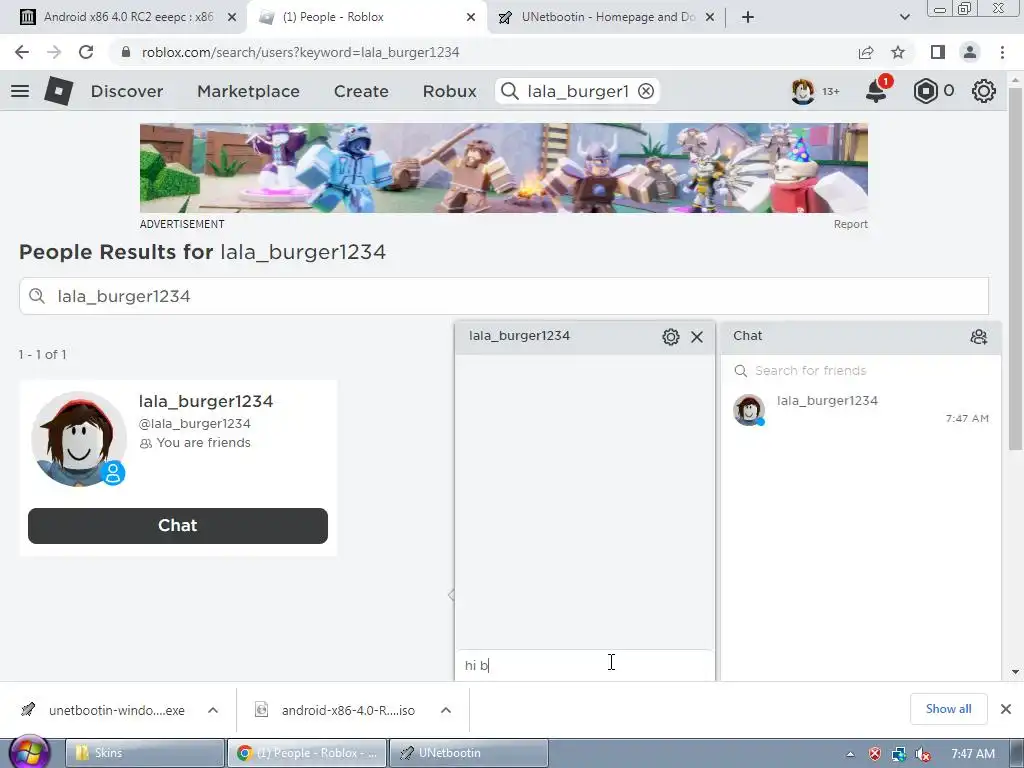Share this page using the share icon
Viewport: 1024px width, 768px height.
(x=866, y=52)
